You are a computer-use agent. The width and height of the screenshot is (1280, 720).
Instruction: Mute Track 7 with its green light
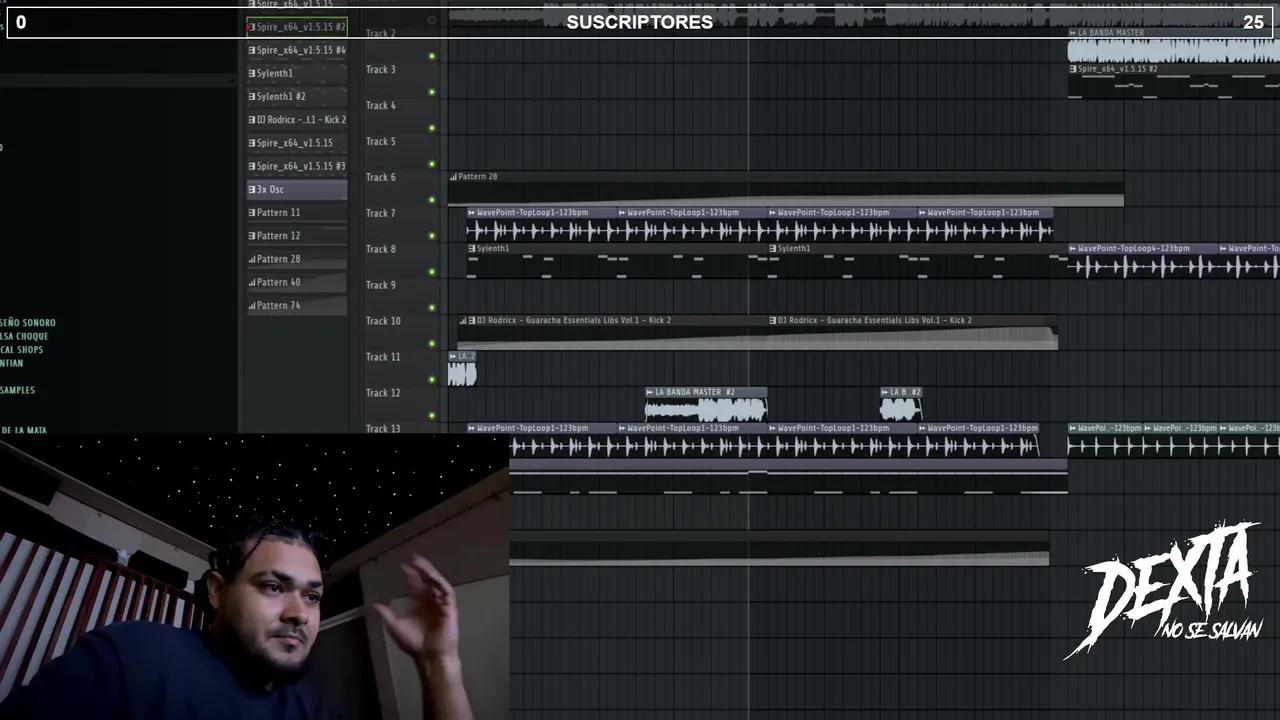click(432, 236)
